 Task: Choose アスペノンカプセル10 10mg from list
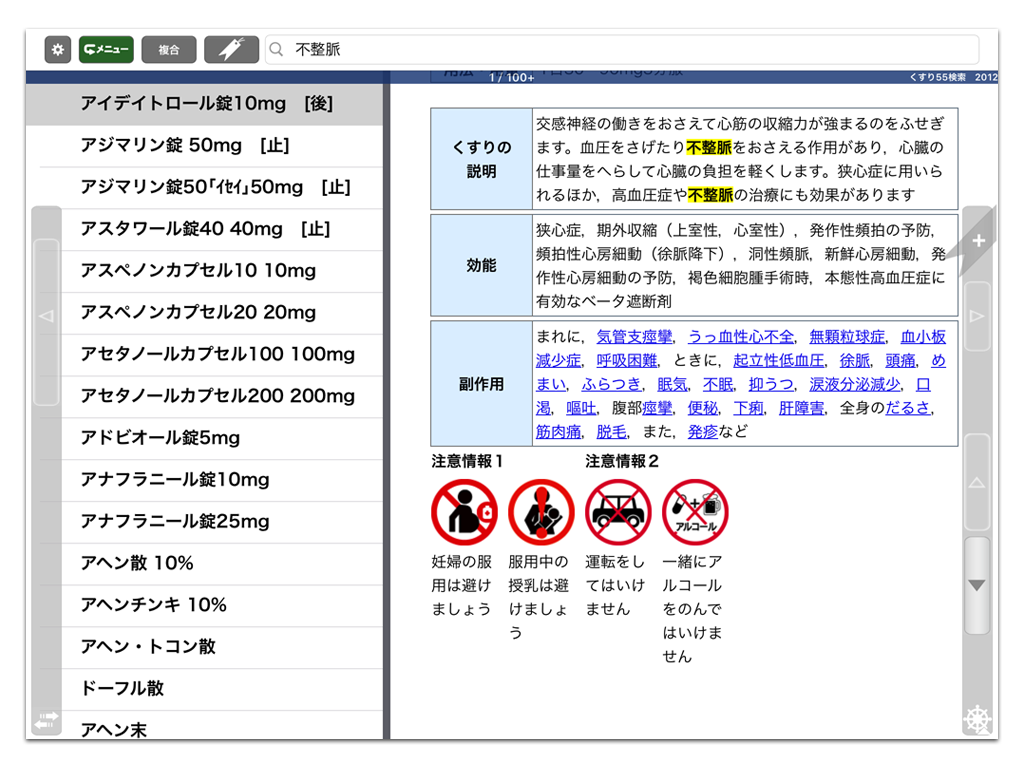(198, 271)
